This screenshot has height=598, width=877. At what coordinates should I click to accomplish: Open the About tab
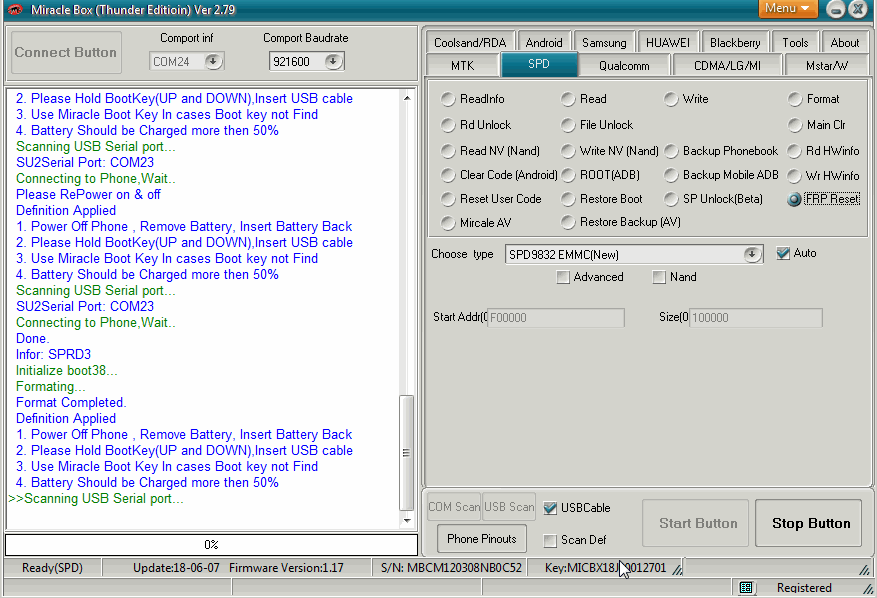(845, 43)
